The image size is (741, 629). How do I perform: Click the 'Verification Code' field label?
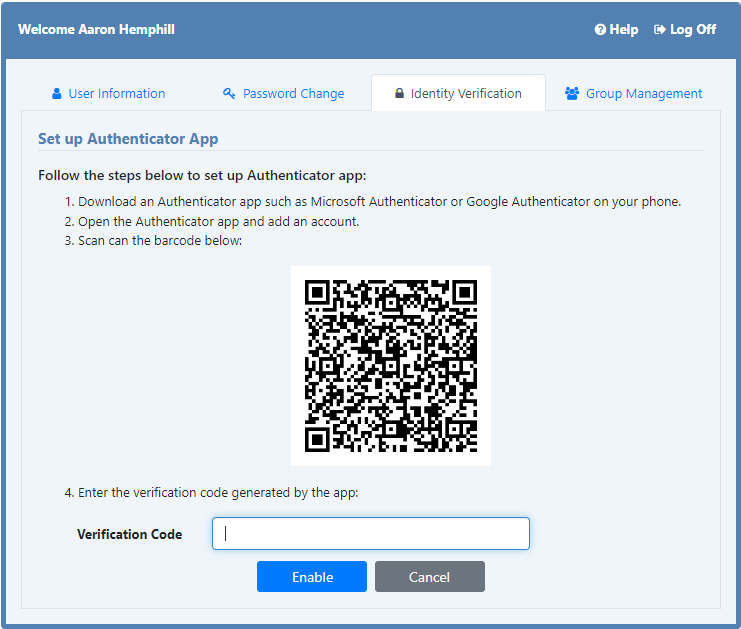pyautogui.click(x=129, y=534)
